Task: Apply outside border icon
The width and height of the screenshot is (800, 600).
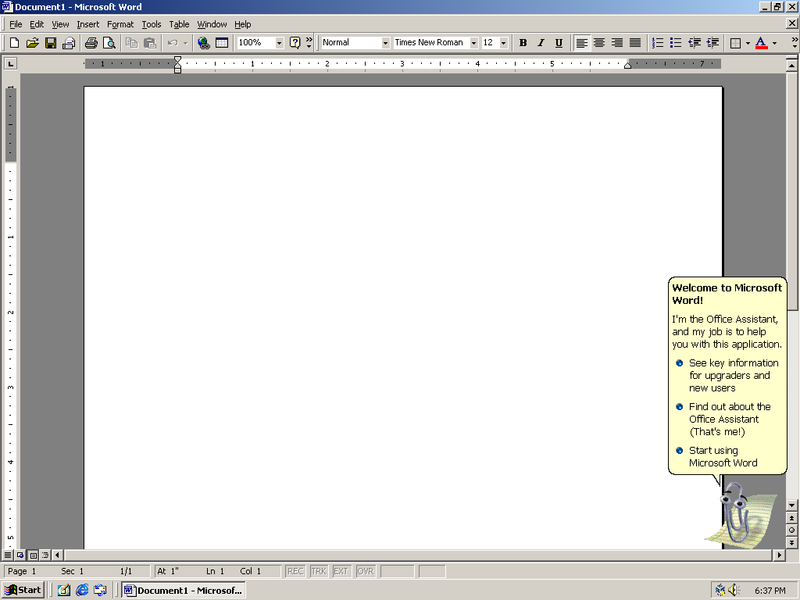Action: pos(735,43)
